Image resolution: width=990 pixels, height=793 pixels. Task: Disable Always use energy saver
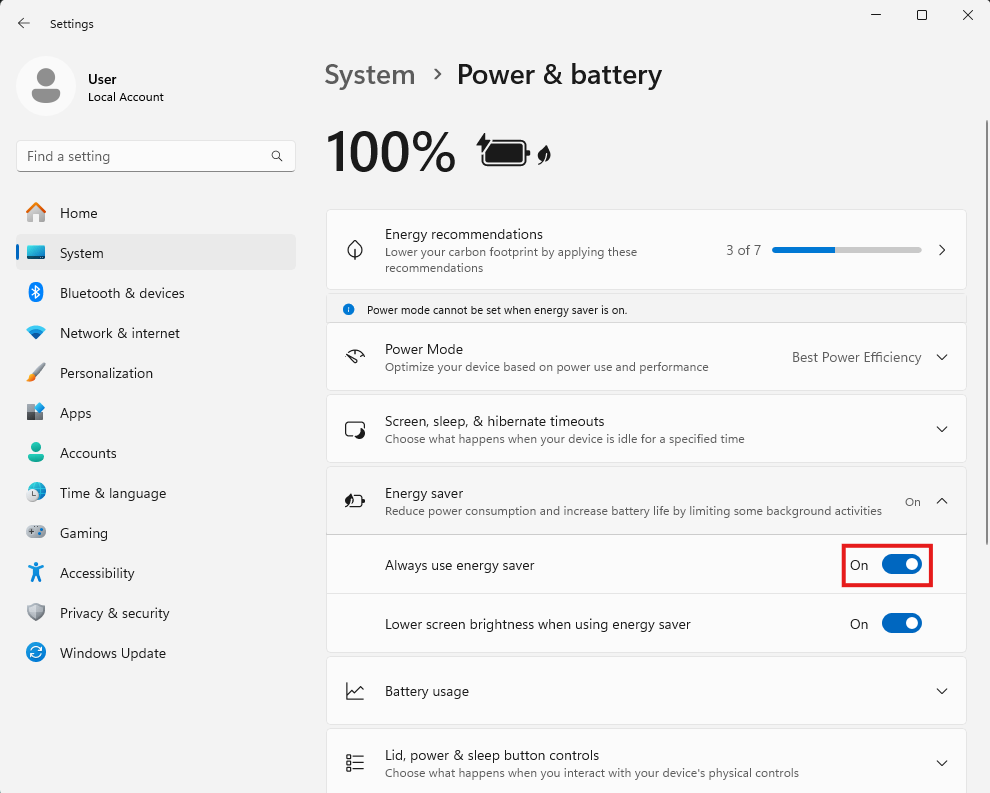(x=901, y=565)
